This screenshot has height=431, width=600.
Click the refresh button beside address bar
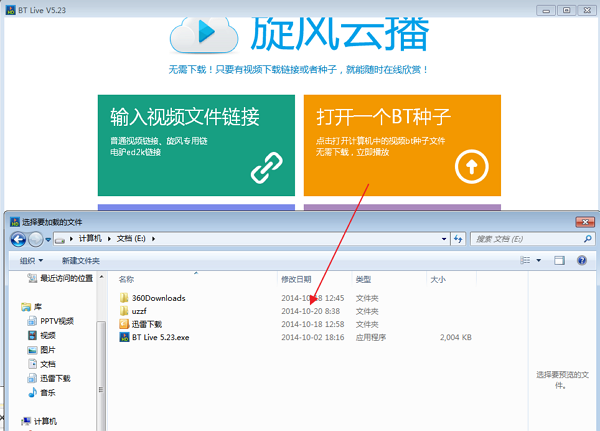click(x=458, y=239)
